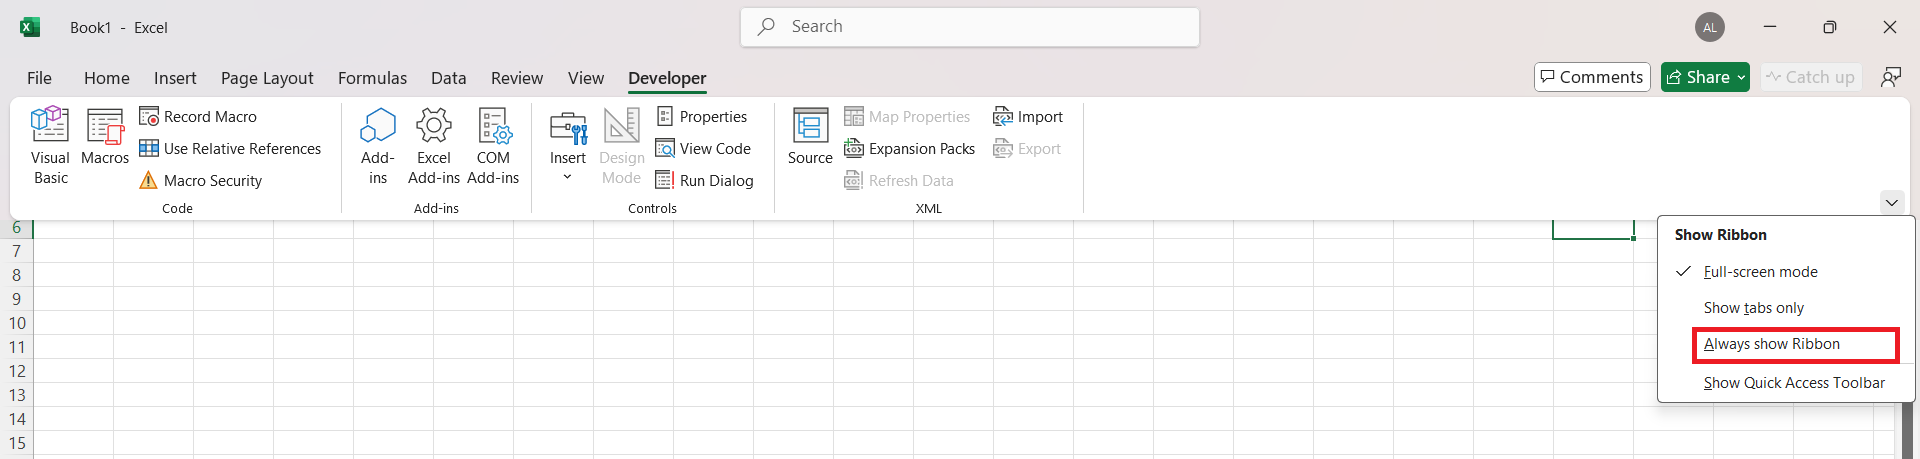The height and width of the screenshot is (459, 1920).
Task: Click View Code
Action: [703, 149]
